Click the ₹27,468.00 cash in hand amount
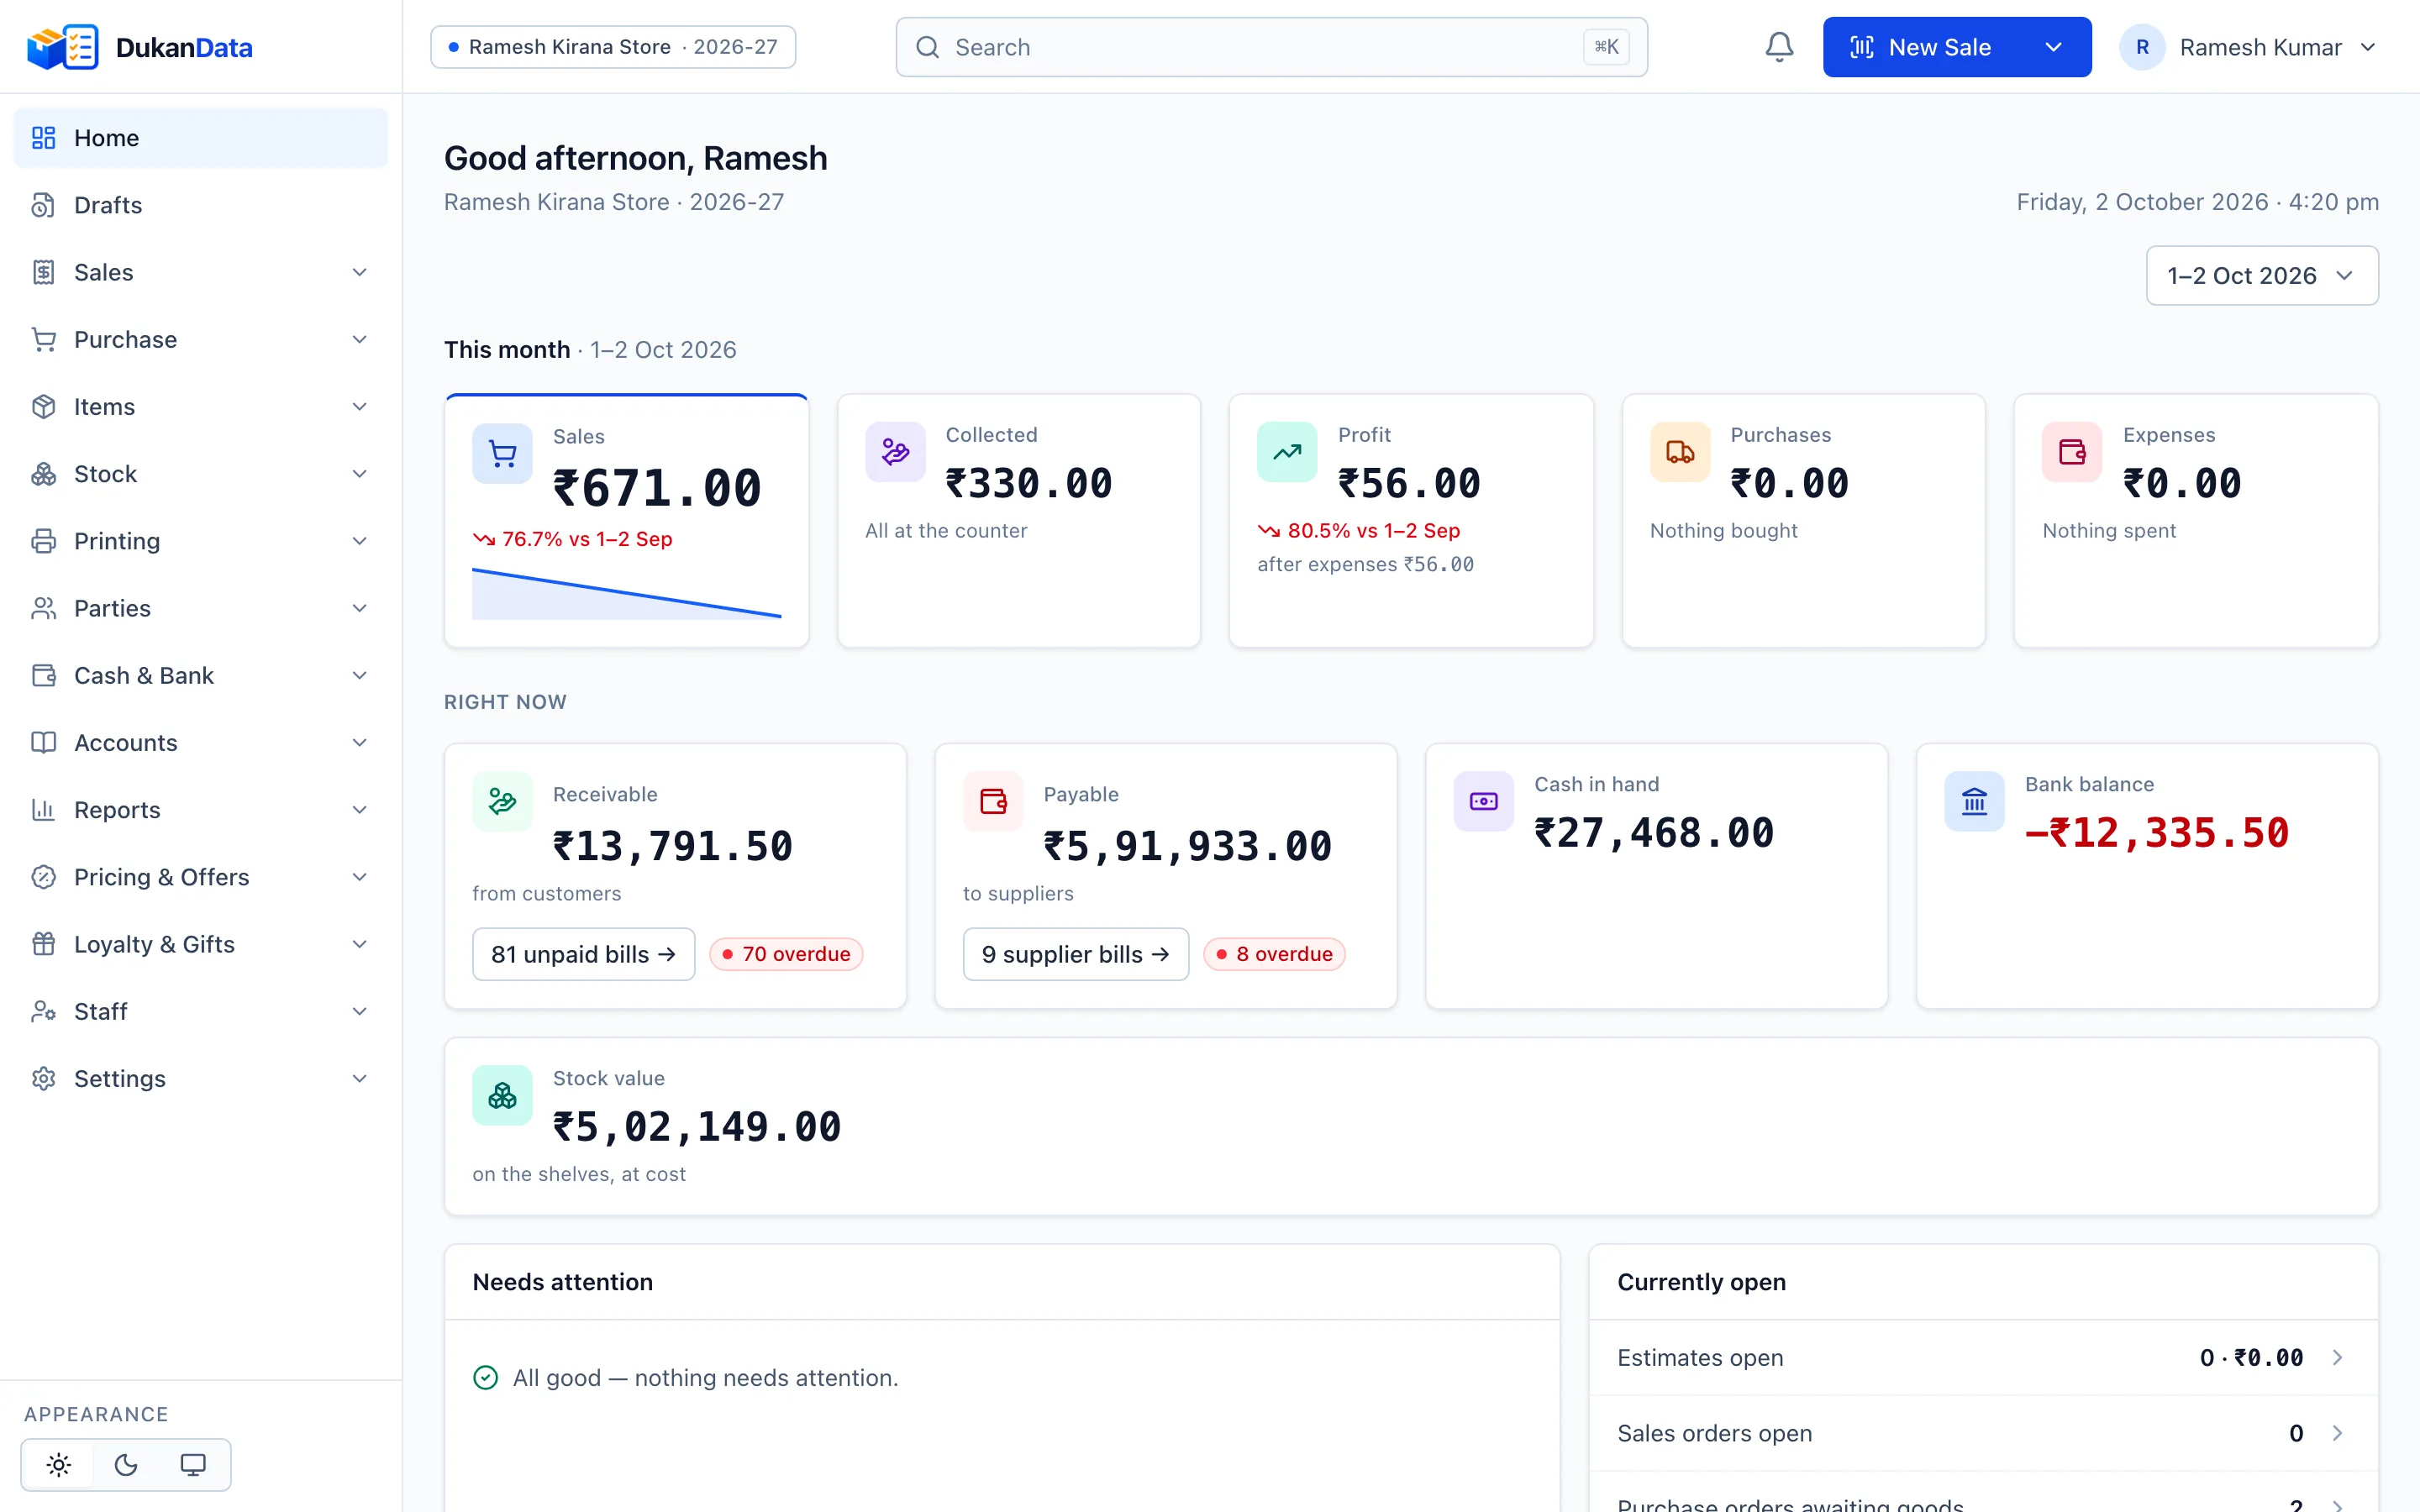 [1654, 832]
